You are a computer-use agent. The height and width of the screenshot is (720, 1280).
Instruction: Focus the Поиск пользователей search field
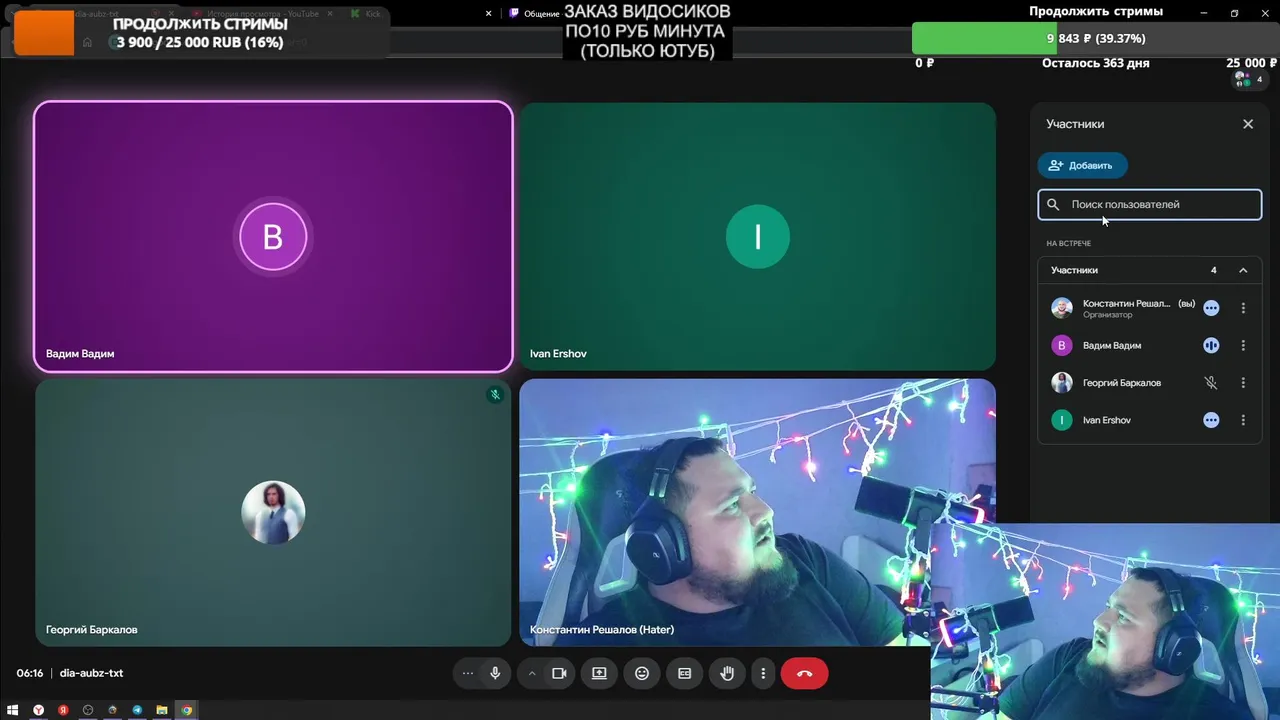(1149, 204)
